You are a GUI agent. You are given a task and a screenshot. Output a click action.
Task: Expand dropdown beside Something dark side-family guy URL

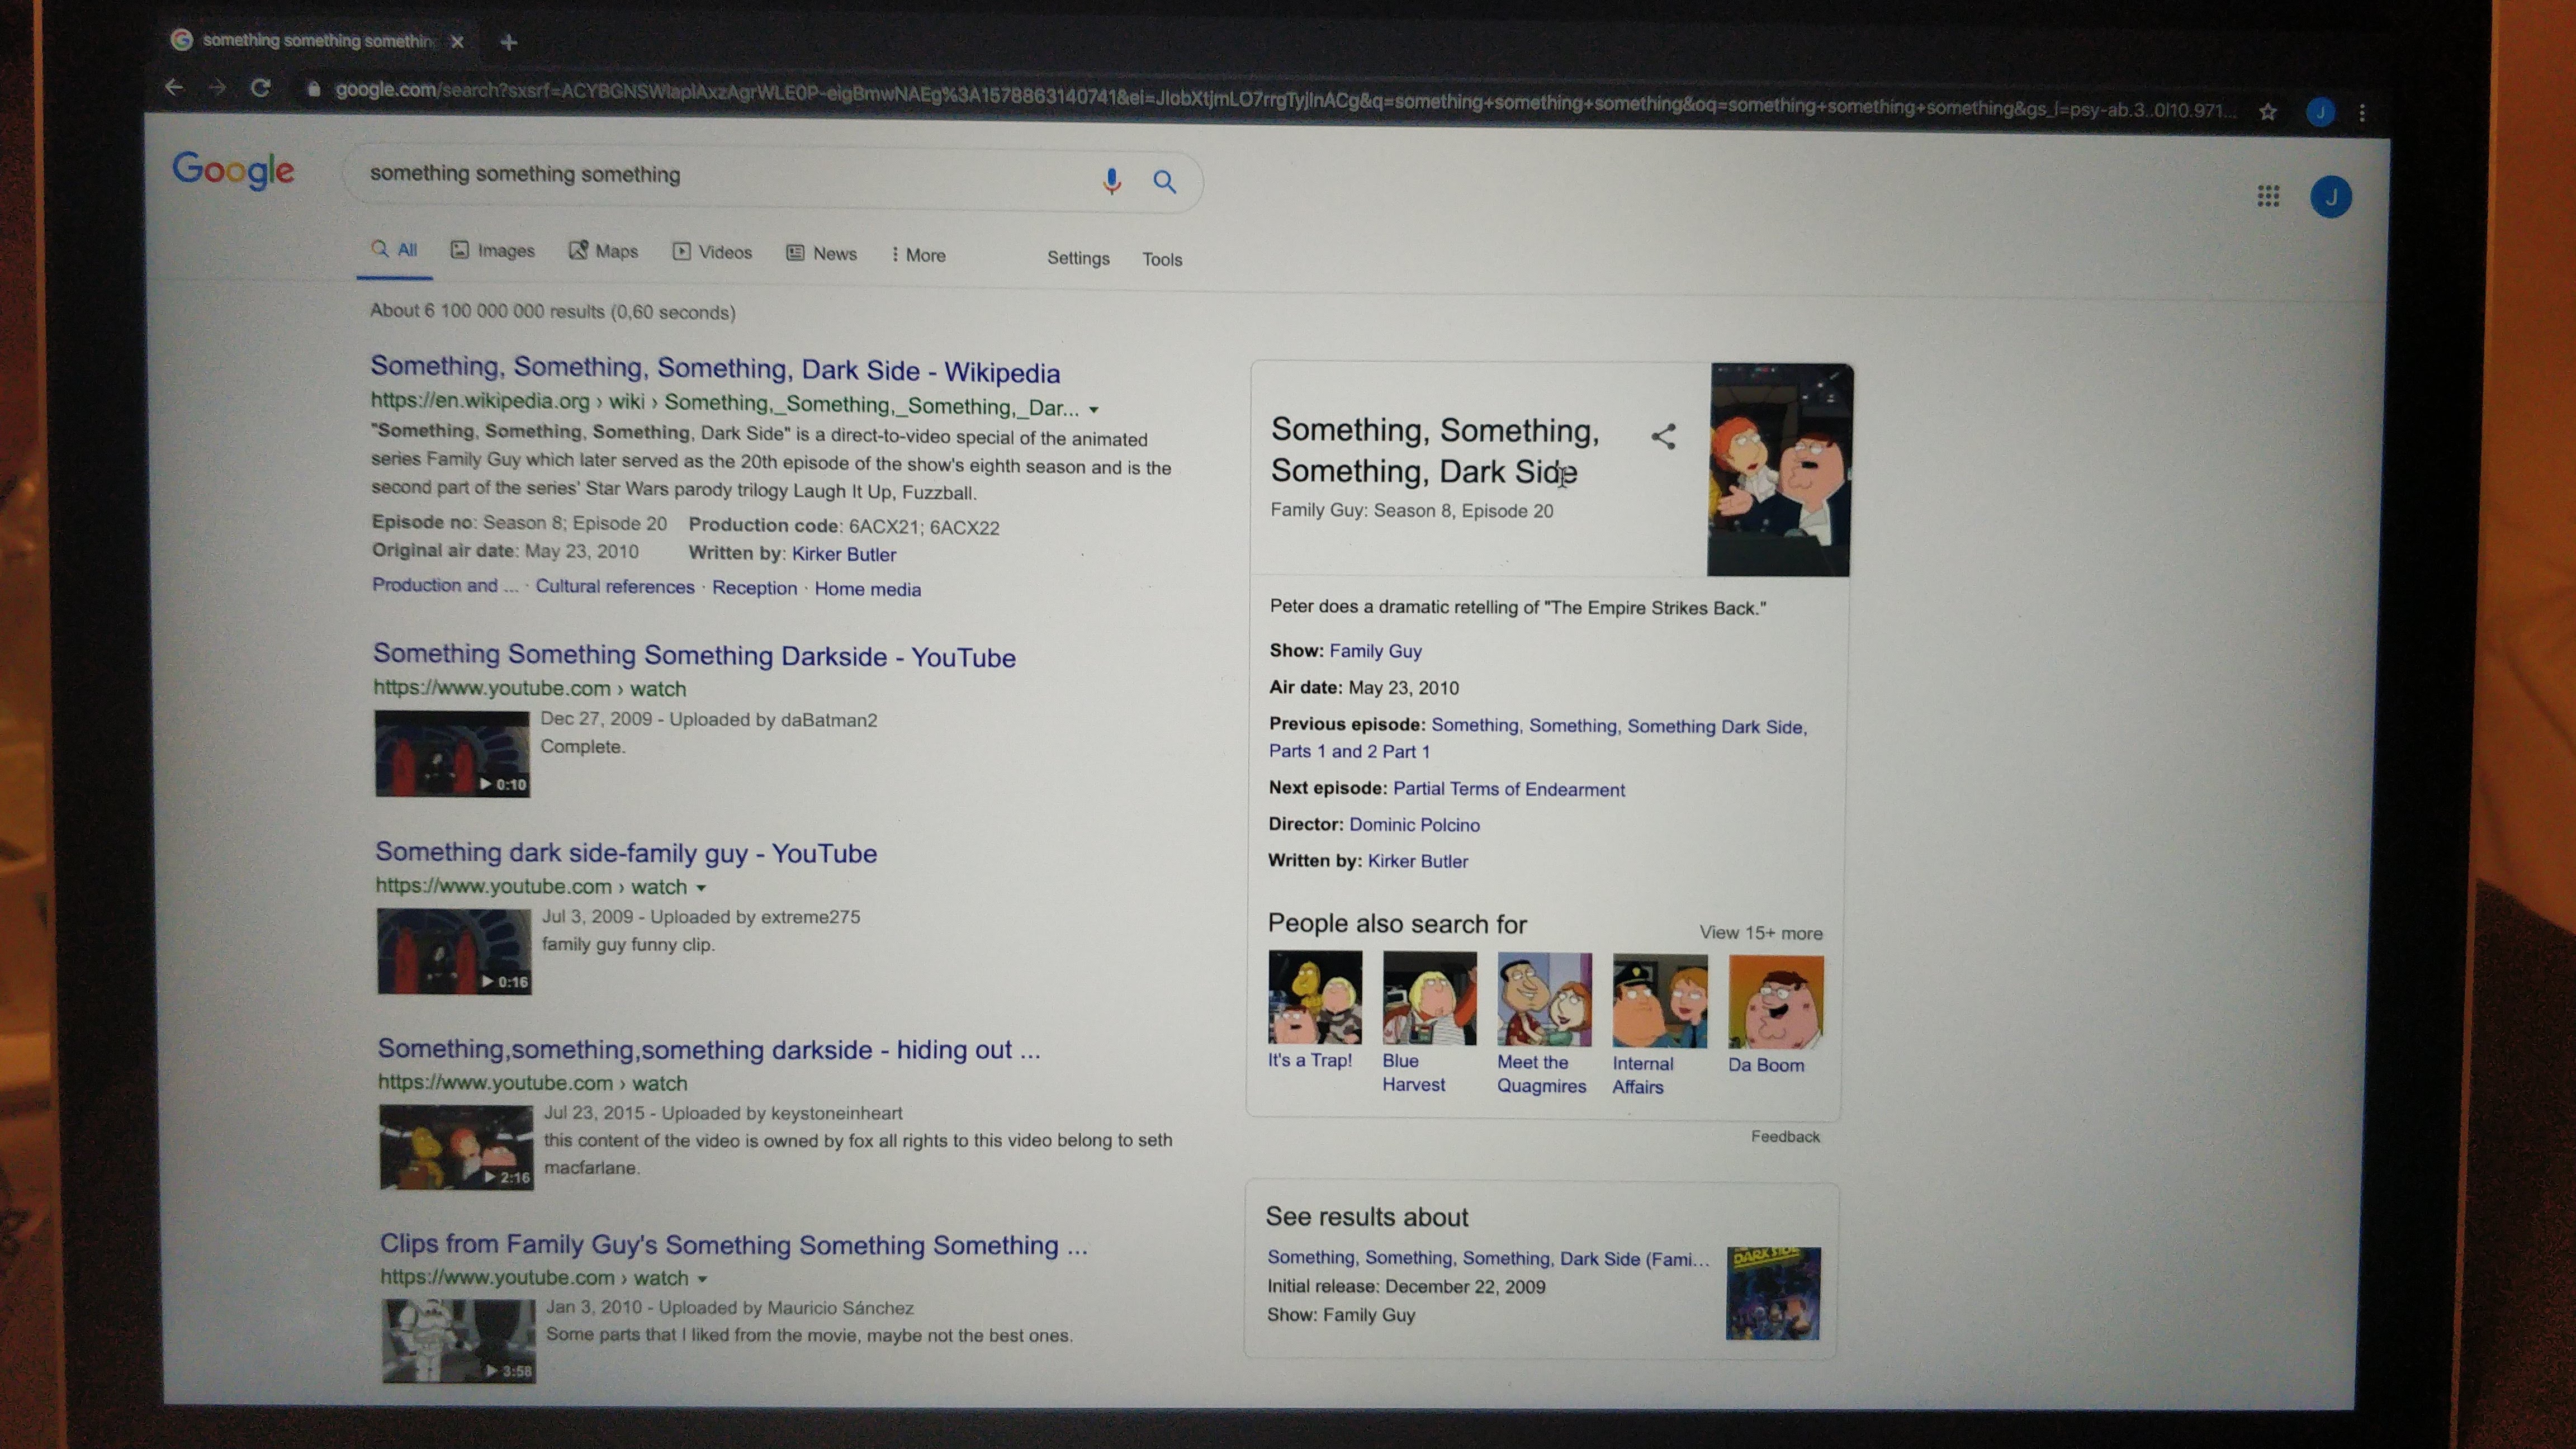(x=701, y=888)
